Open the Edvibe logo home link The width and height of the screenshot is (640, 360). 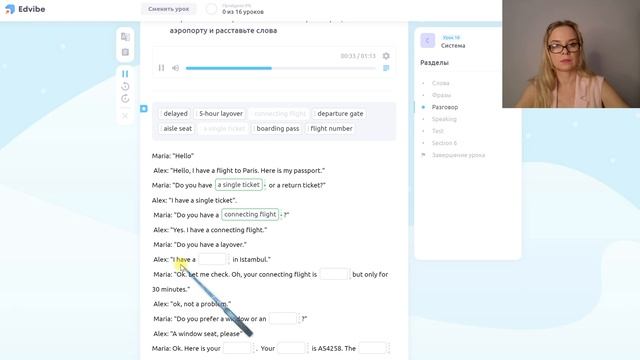[25, 9]
